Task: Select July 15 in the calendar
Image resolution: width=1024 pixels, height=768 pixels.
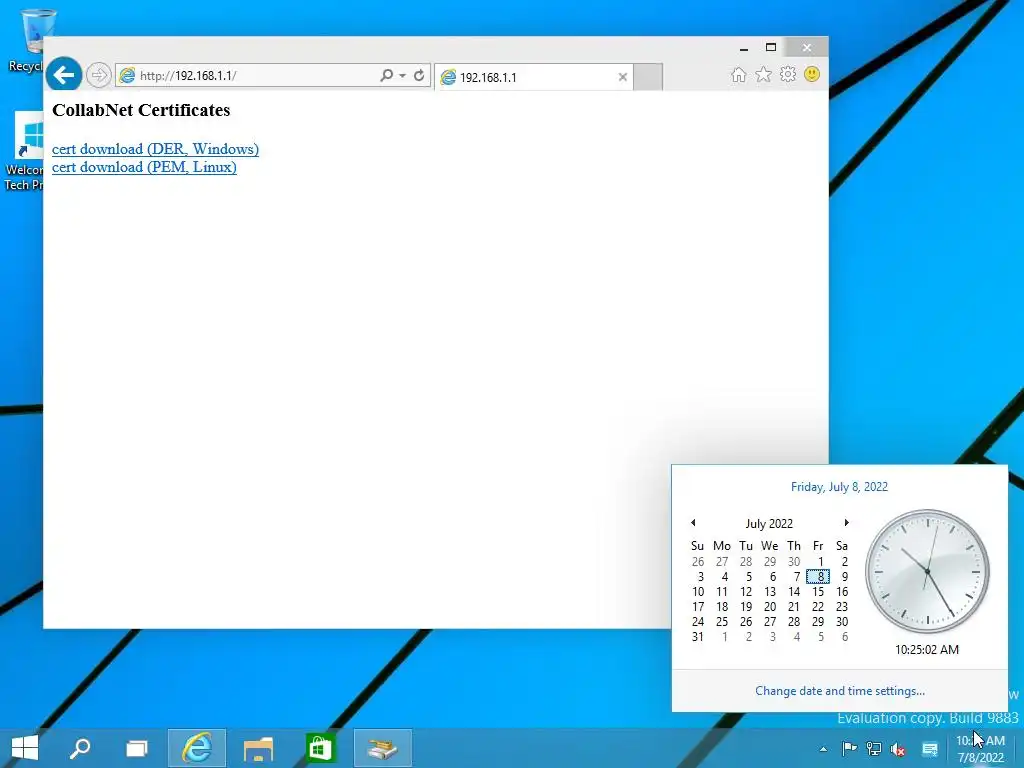Action: coord(818,592)
